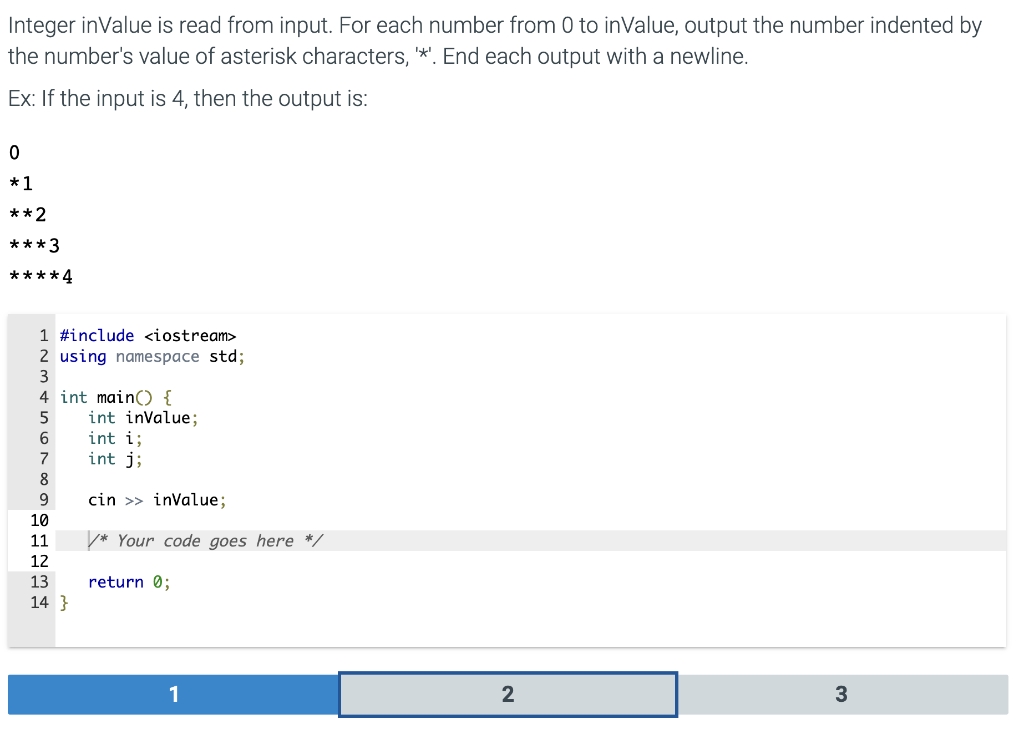Click the #include <iostream> directive on line 1
The height and width of the screenshot is (729, 1024).
(x=146, y=335)
